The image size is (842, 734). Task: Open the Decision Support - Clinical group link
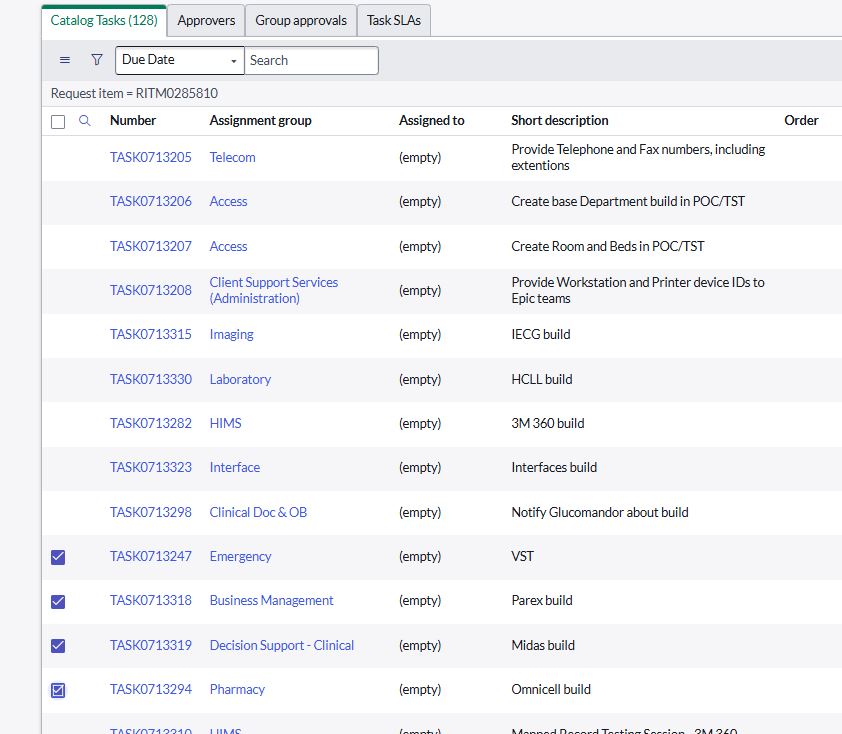point(281,645)
